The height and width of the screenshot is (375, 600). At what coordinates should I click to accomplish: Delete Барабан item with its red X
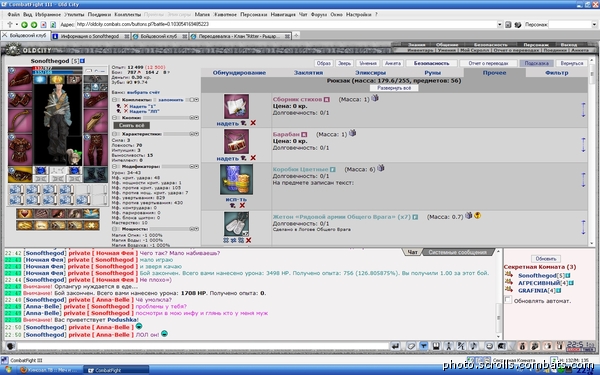point(253,158)
